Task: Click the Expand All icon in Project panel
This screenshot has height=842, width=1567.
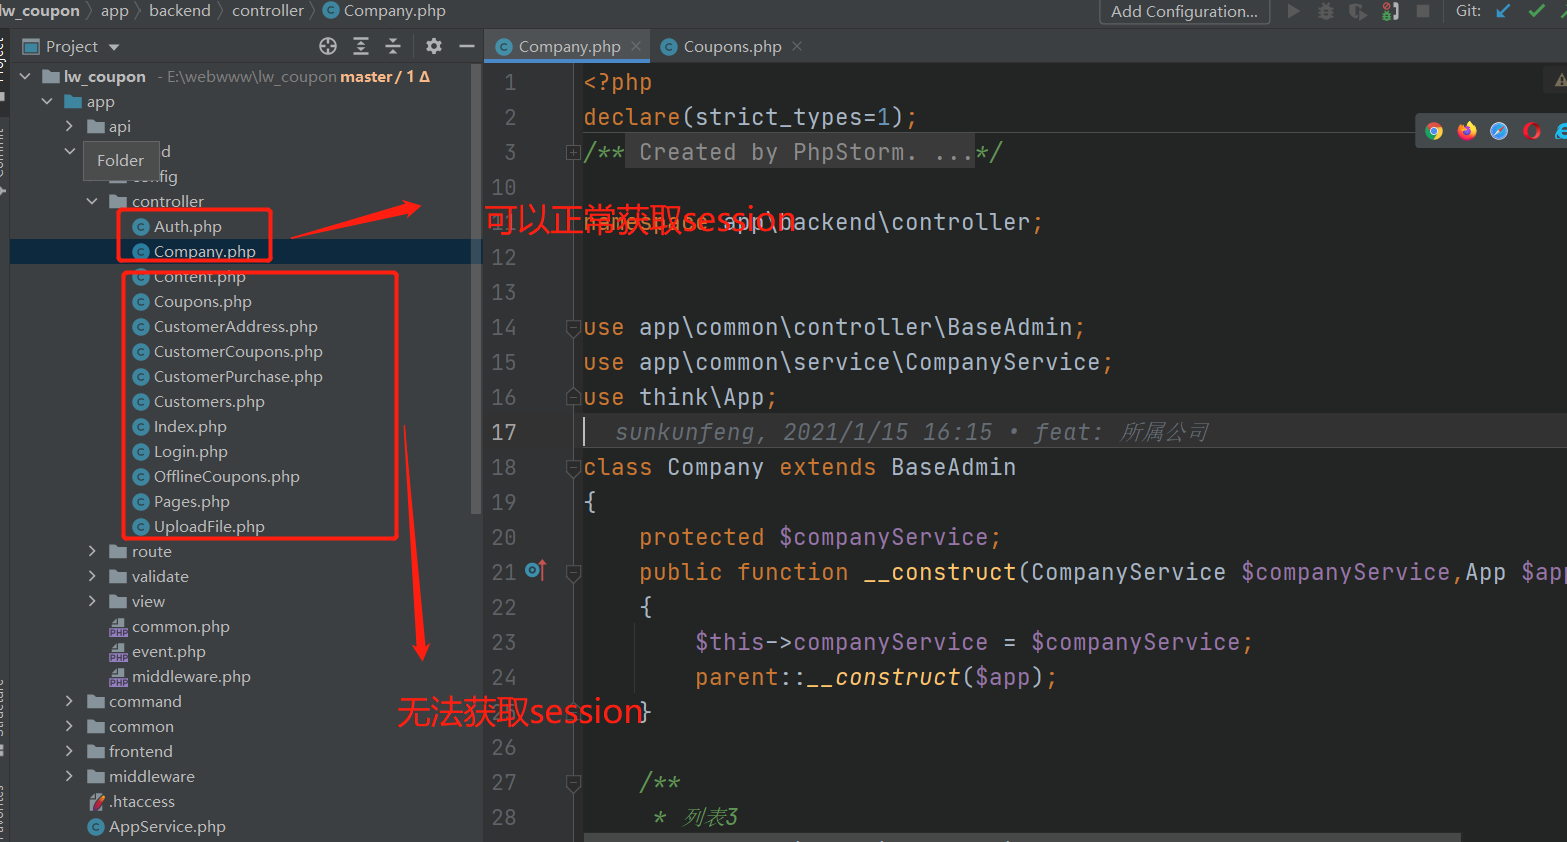Action: 361,46
